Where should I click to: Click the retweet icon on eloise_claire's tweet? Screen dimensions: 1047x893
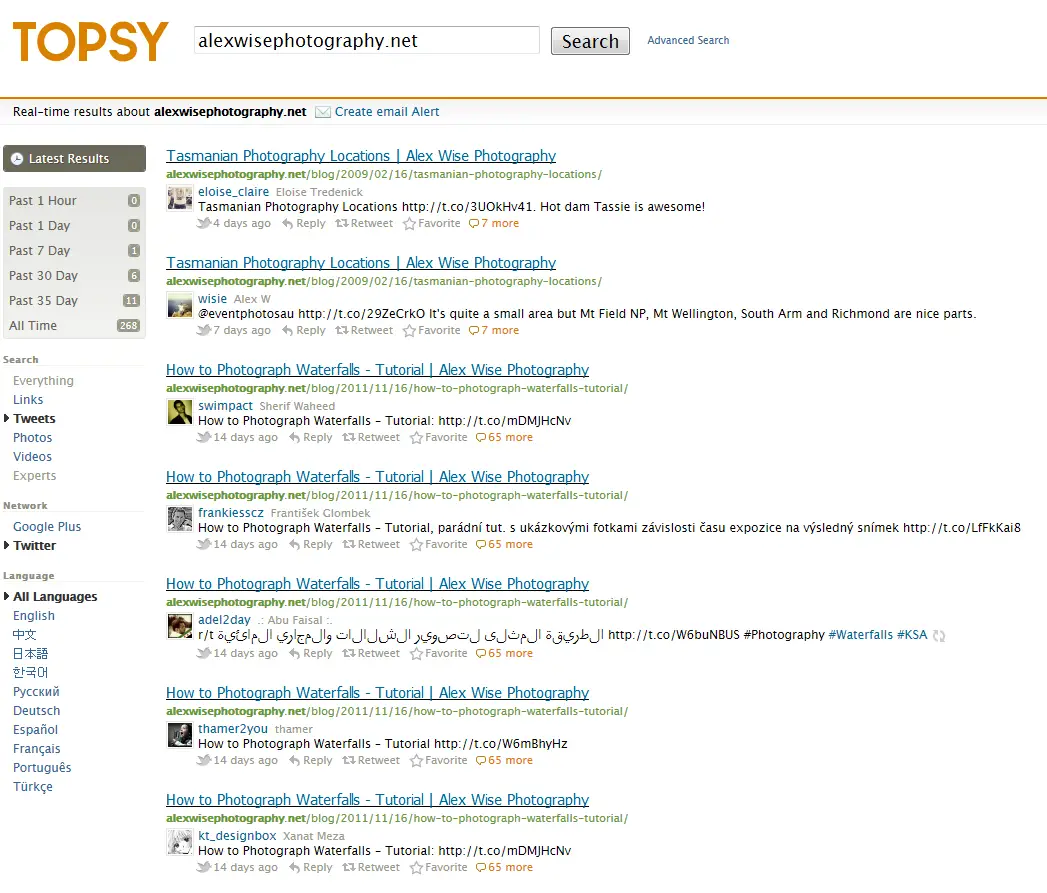(x=342, y=224)
